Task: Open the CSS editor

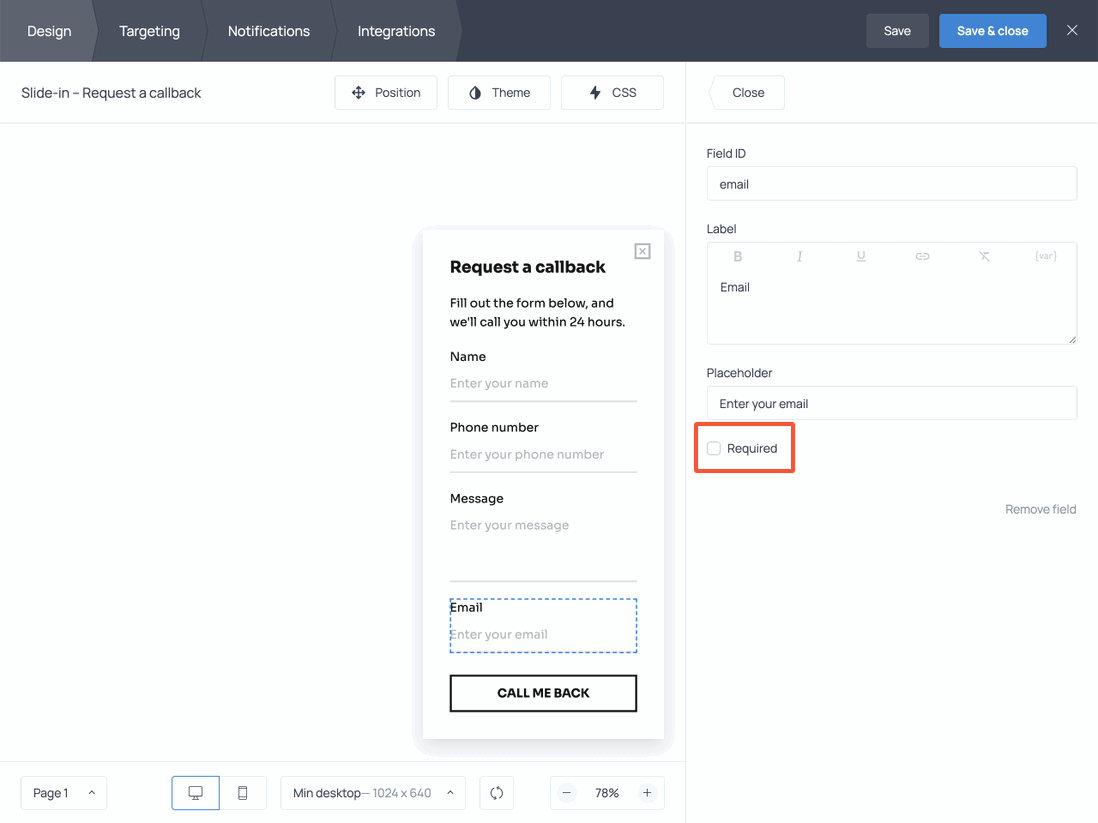Action: pyautogui.click(x=612, y=92)
